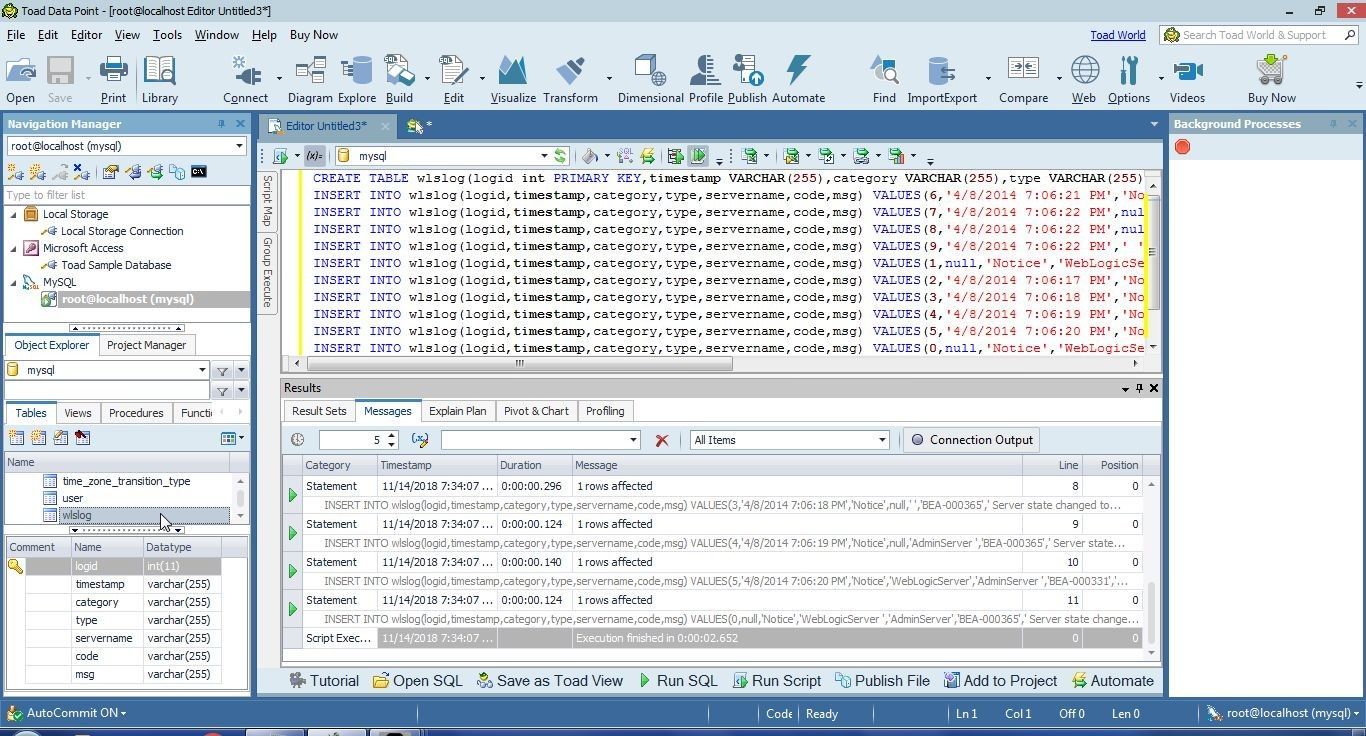Switch to the Explain Plan tab
This screenshot has height=736, width=1366.
[457, 411]
